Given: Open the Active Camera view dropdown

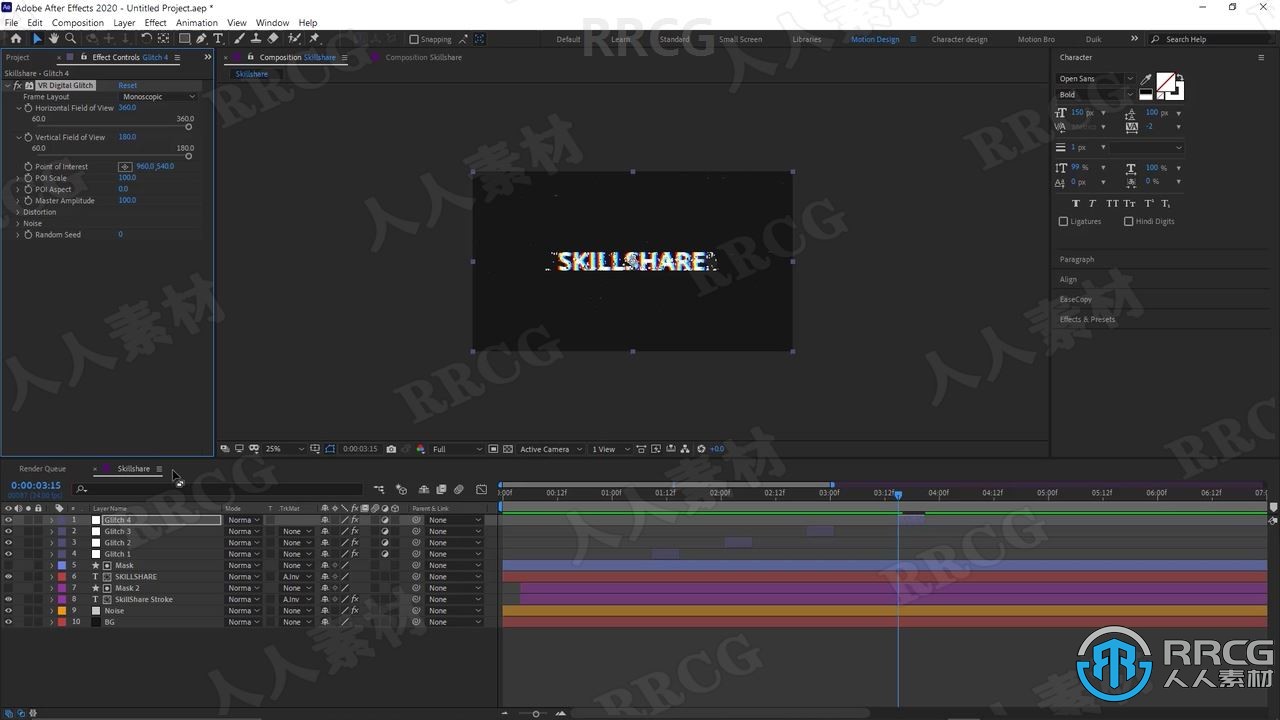Looking at the screenshot, I should point(550,449).
